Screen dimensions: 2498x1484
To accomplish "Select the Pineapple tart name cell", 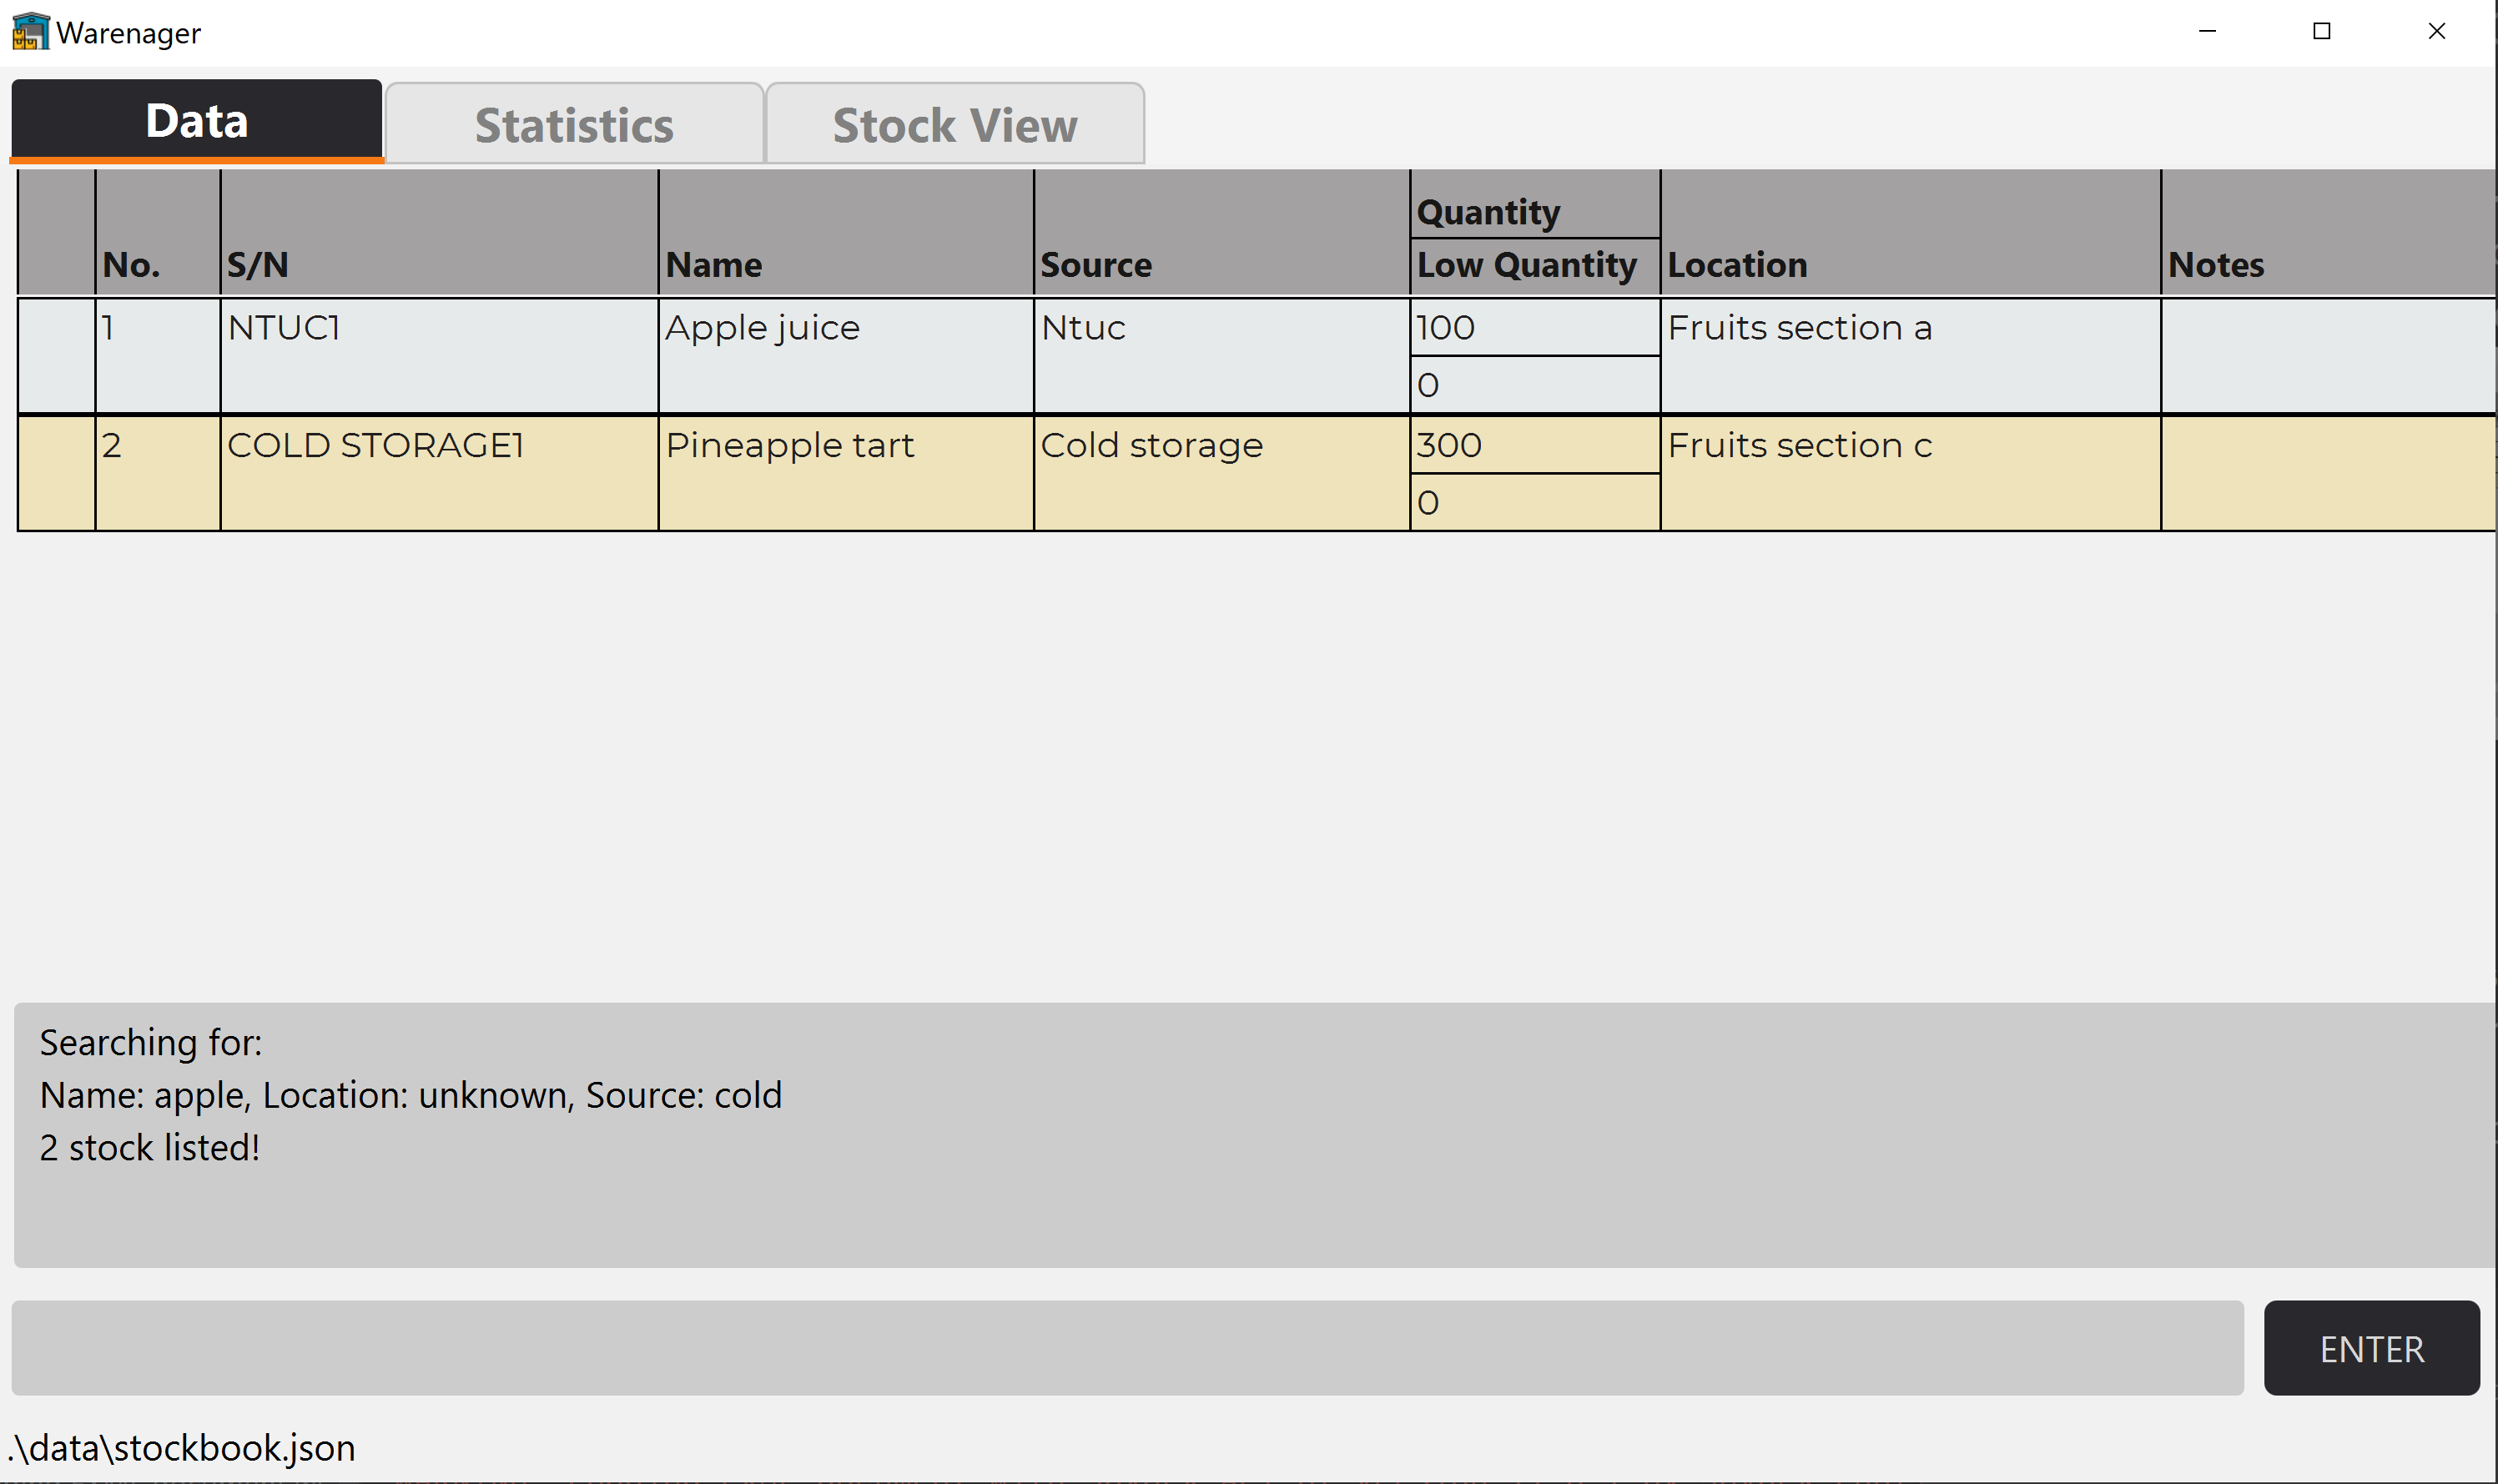I will tap(846, 473).
